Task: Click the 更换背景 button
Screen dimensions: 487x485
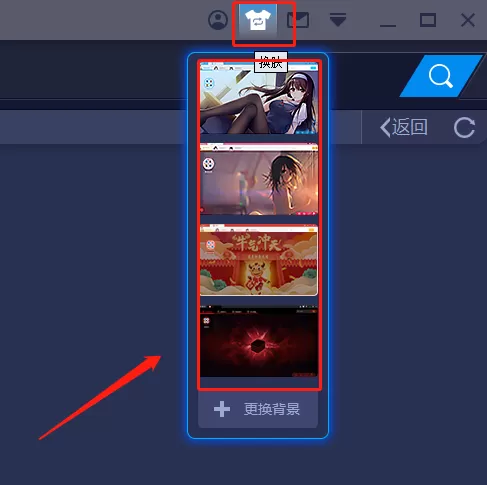Action: click(x=258, y=409)
